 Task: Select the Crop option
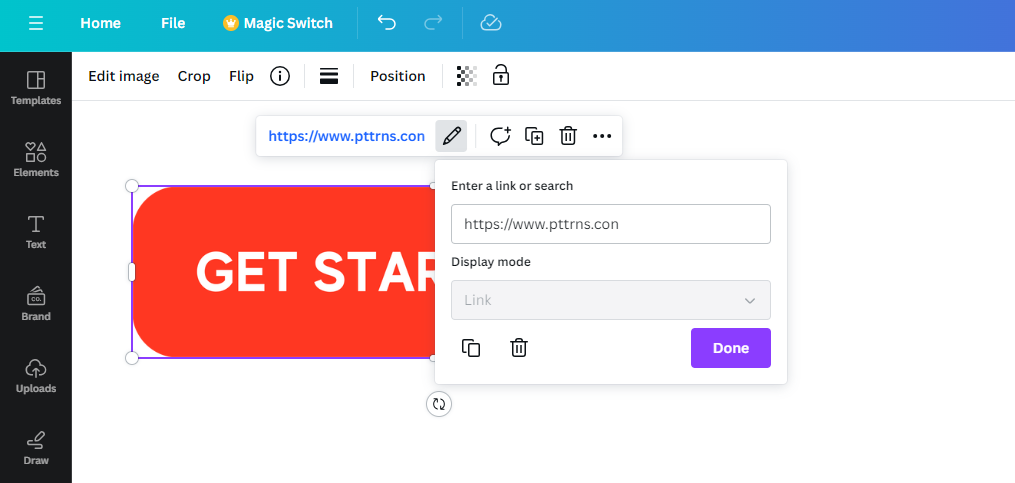coord(194,76)
